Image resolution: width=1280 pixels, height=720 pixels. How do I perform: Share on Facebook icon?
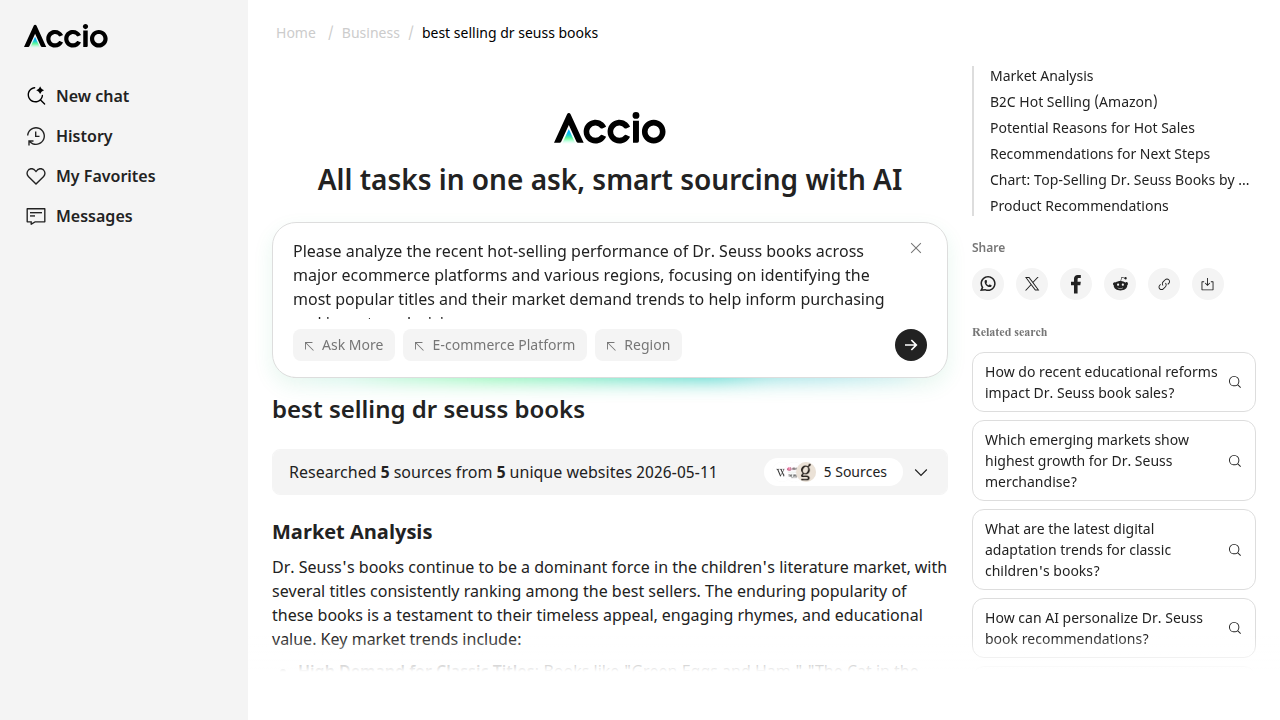point(1076,284)
